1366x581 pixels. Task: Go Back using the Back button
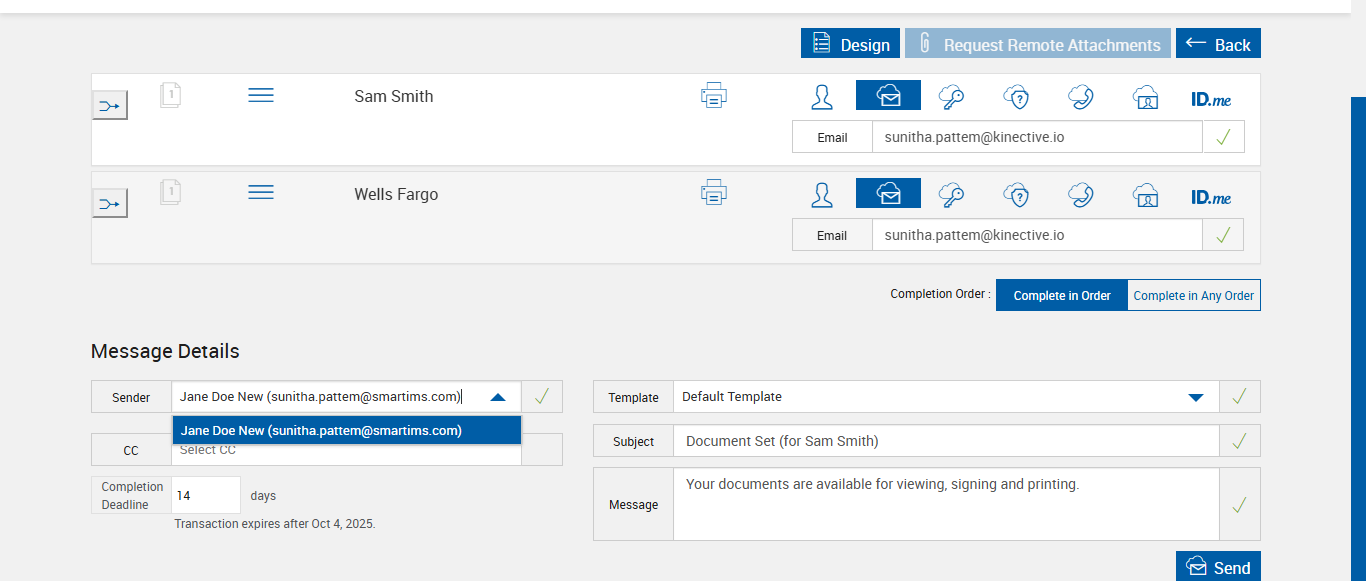1218,44
